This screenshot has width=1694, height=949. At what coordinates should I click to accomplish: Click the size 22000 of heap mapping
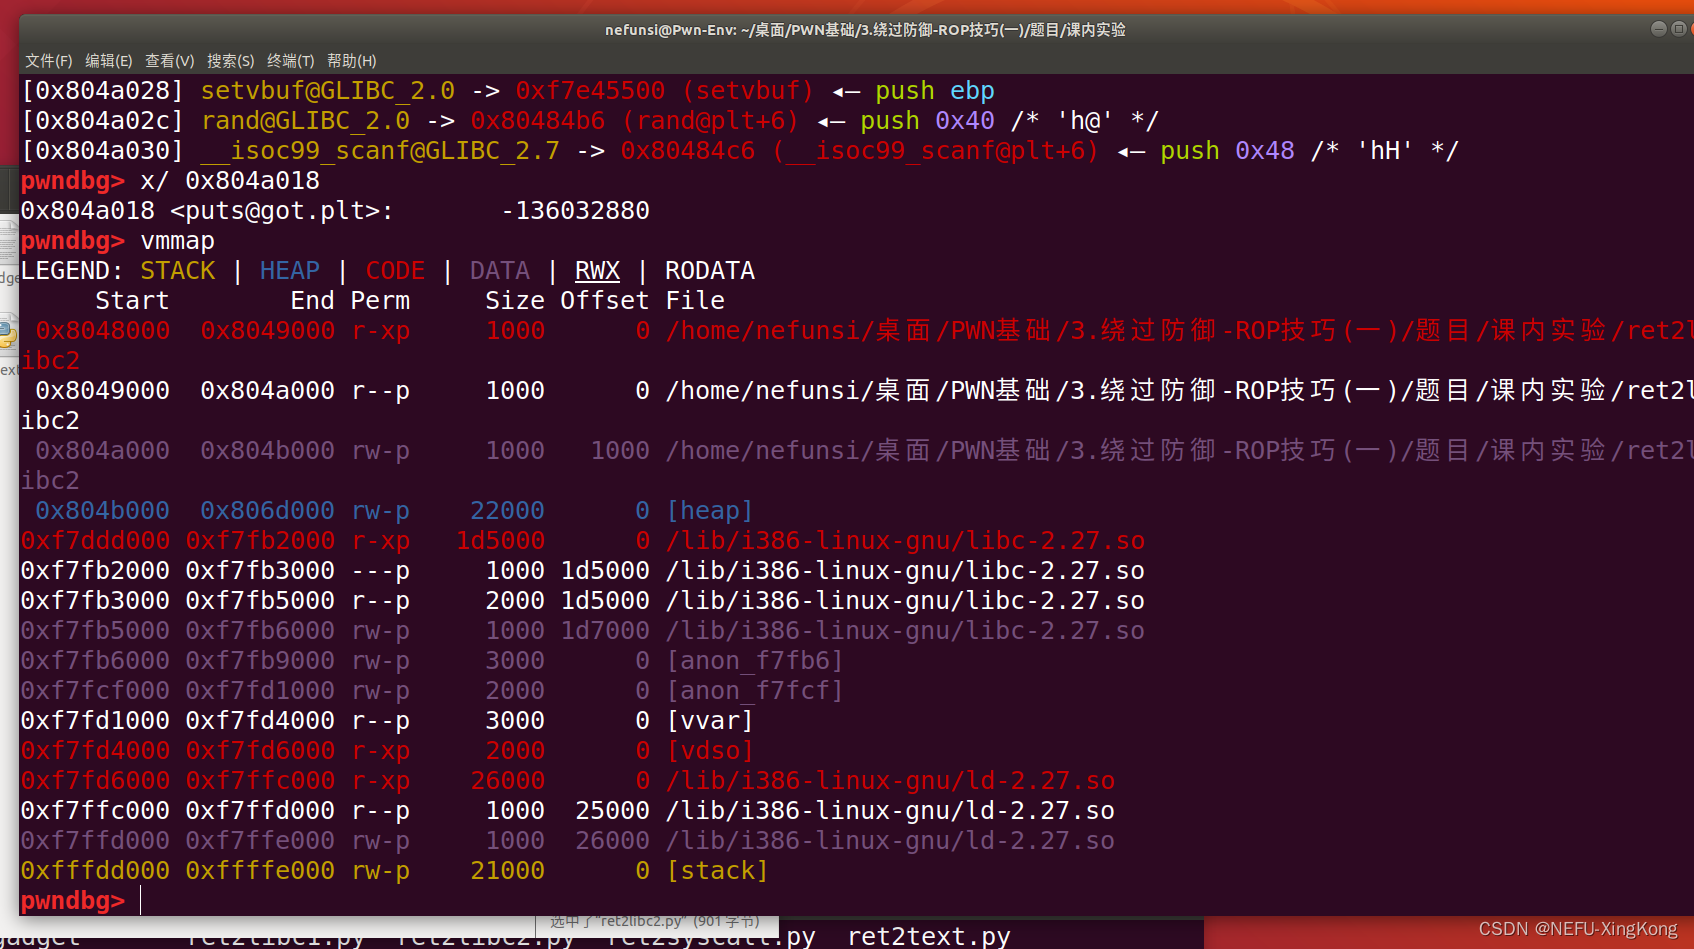[507, 511]
